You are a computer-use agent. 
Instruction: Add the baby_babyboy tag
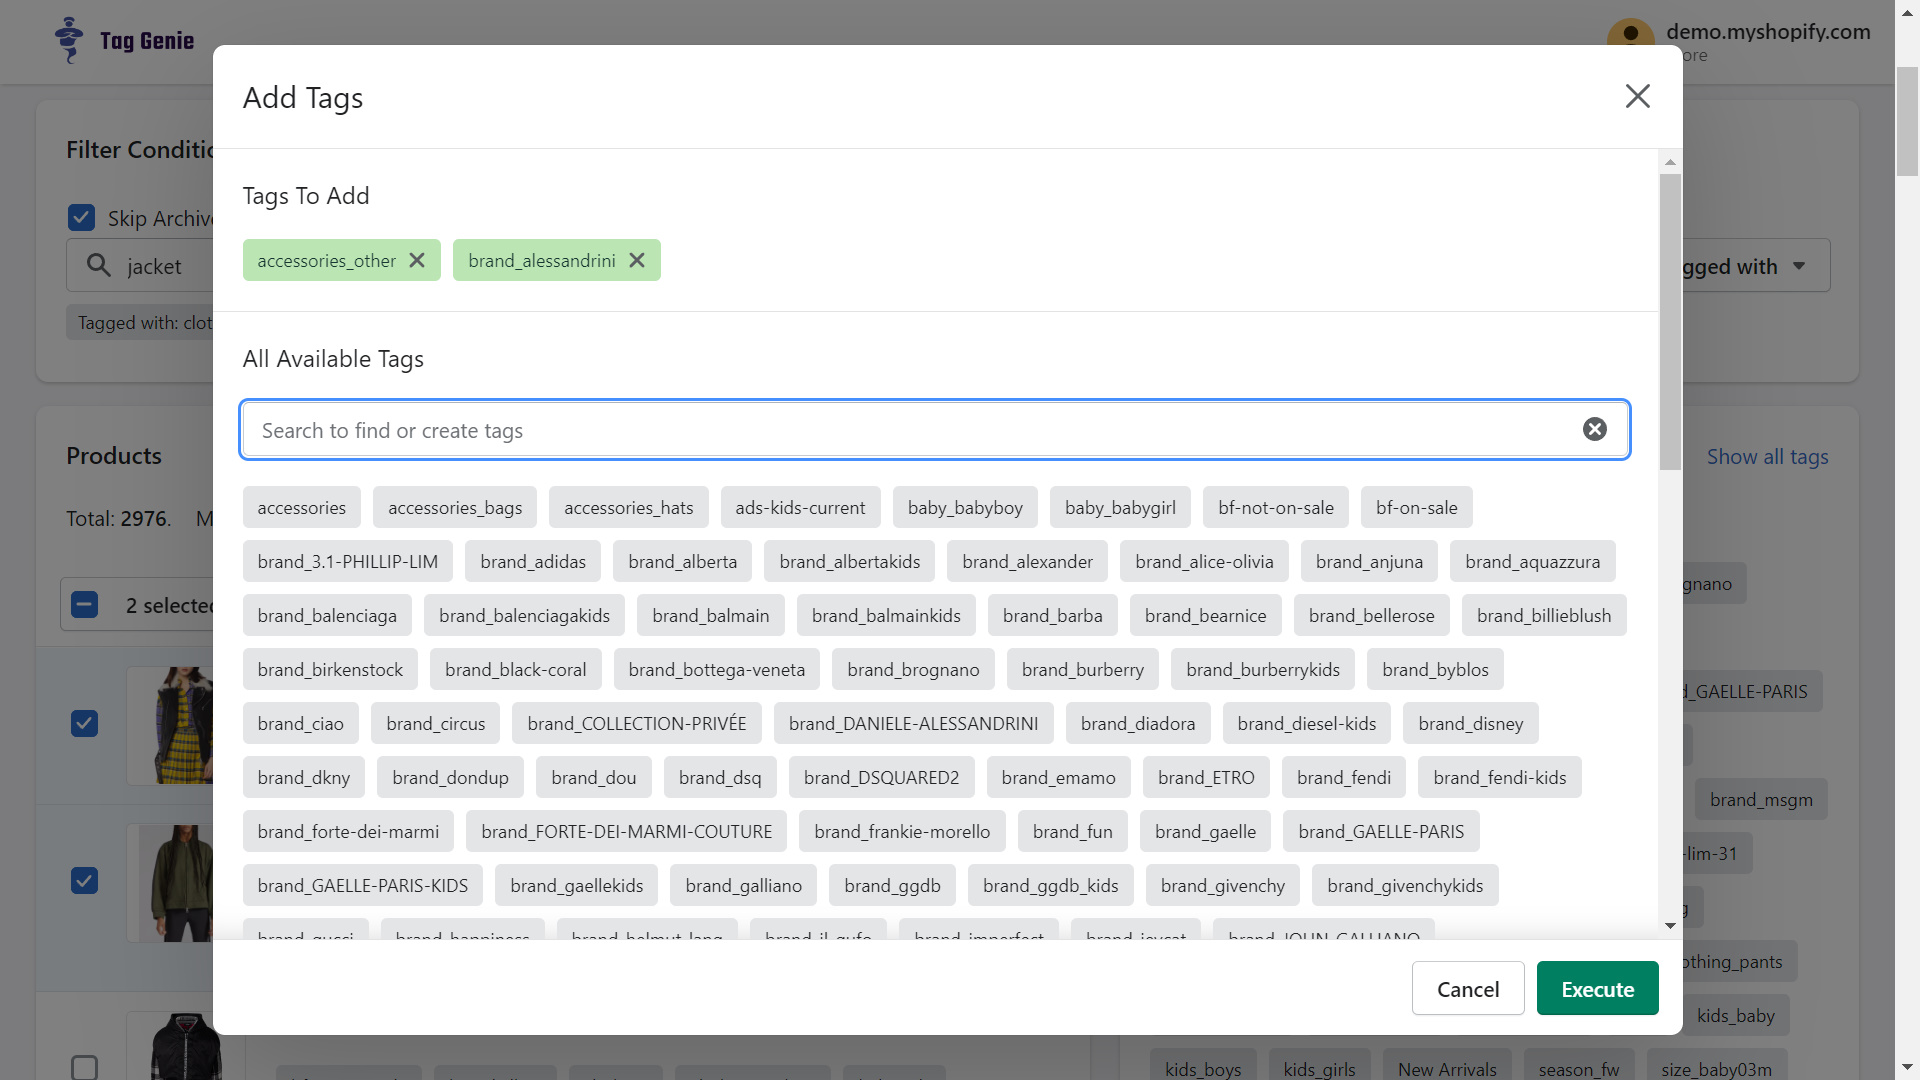965,507
